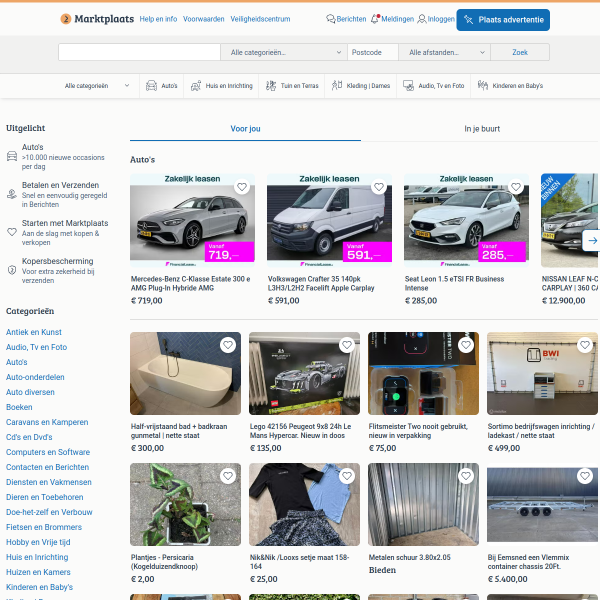Open Huis en Inrichting category icon
Viewport: 600px width, 600px height.
click(x=196, y=86)
